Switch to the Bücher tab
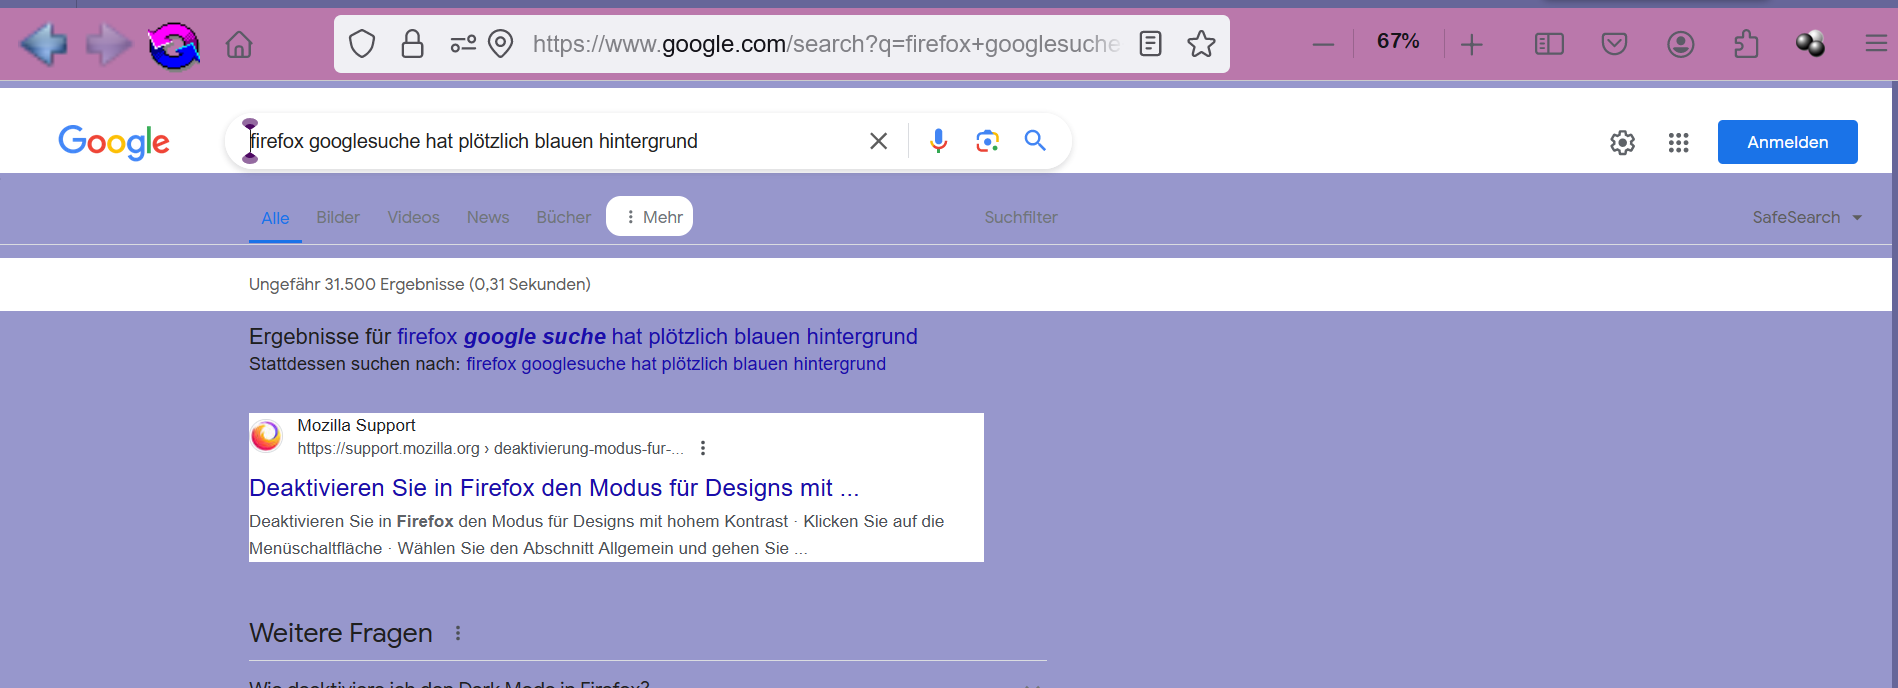The height and width of the screenshot is (688, 1898). pos(563,217)
